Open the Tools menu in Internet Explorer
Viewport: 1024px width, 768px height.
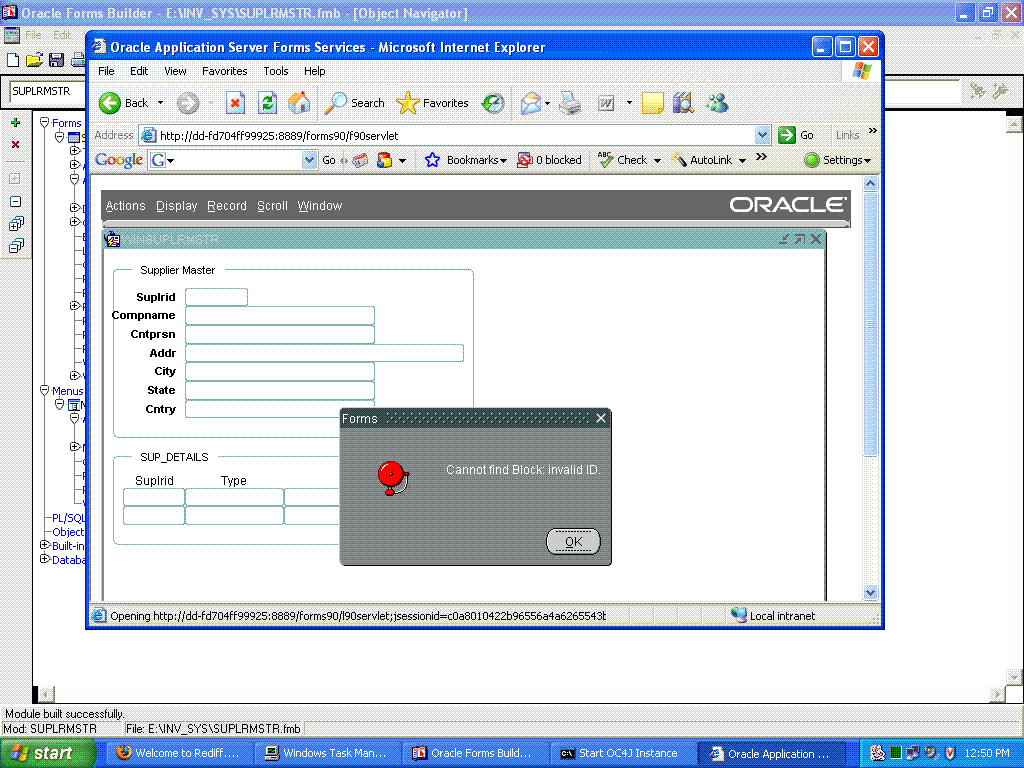pyautogui.click(x=276, y=71)
